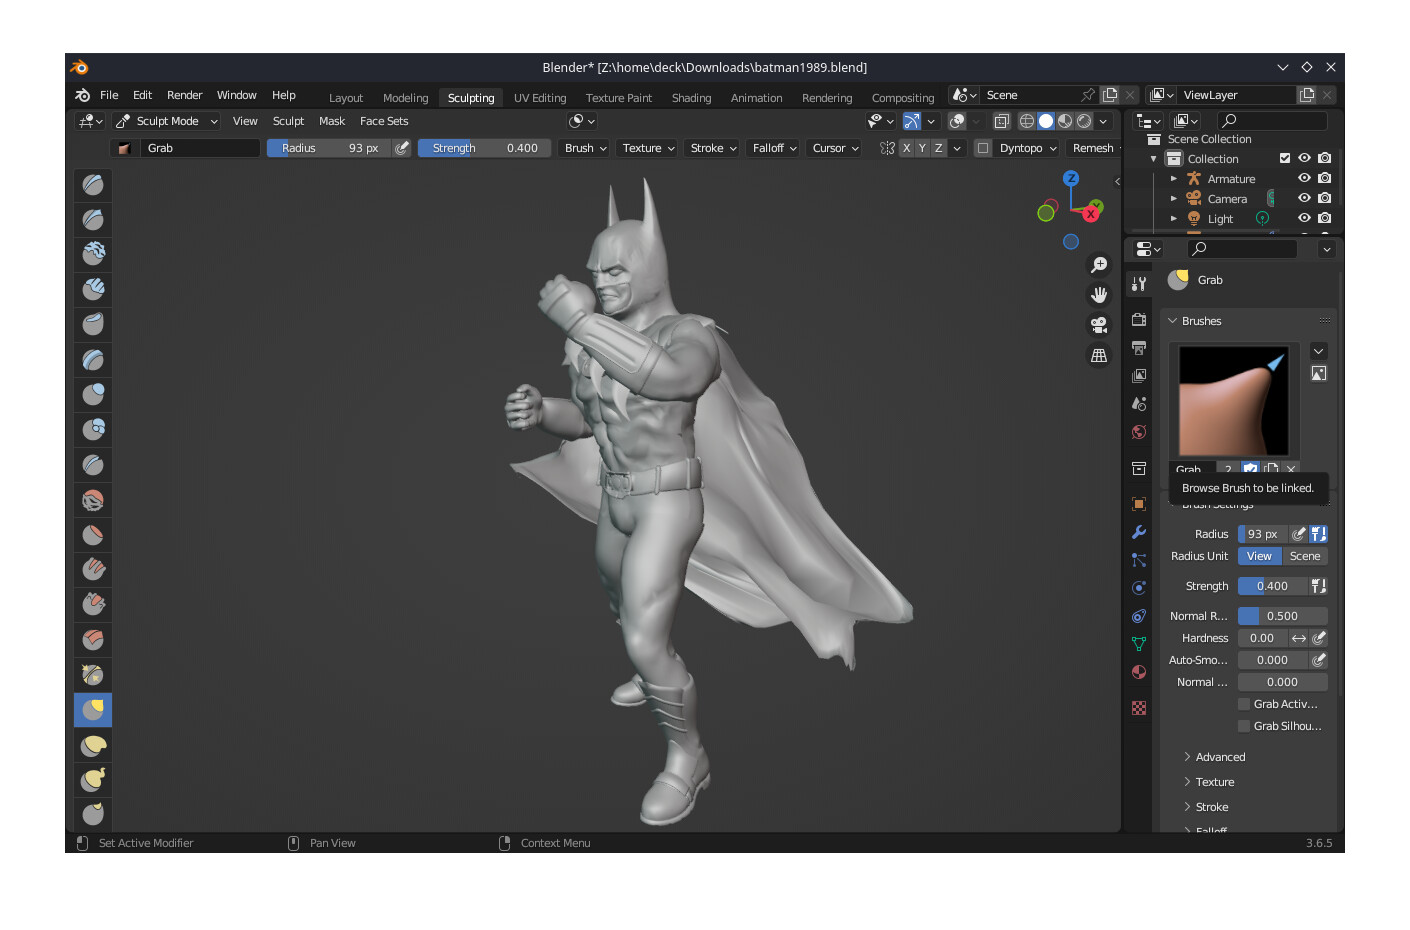Switch to the Shading workspace tab
The image size is (1410, 930).
click(x=691, y=98)
